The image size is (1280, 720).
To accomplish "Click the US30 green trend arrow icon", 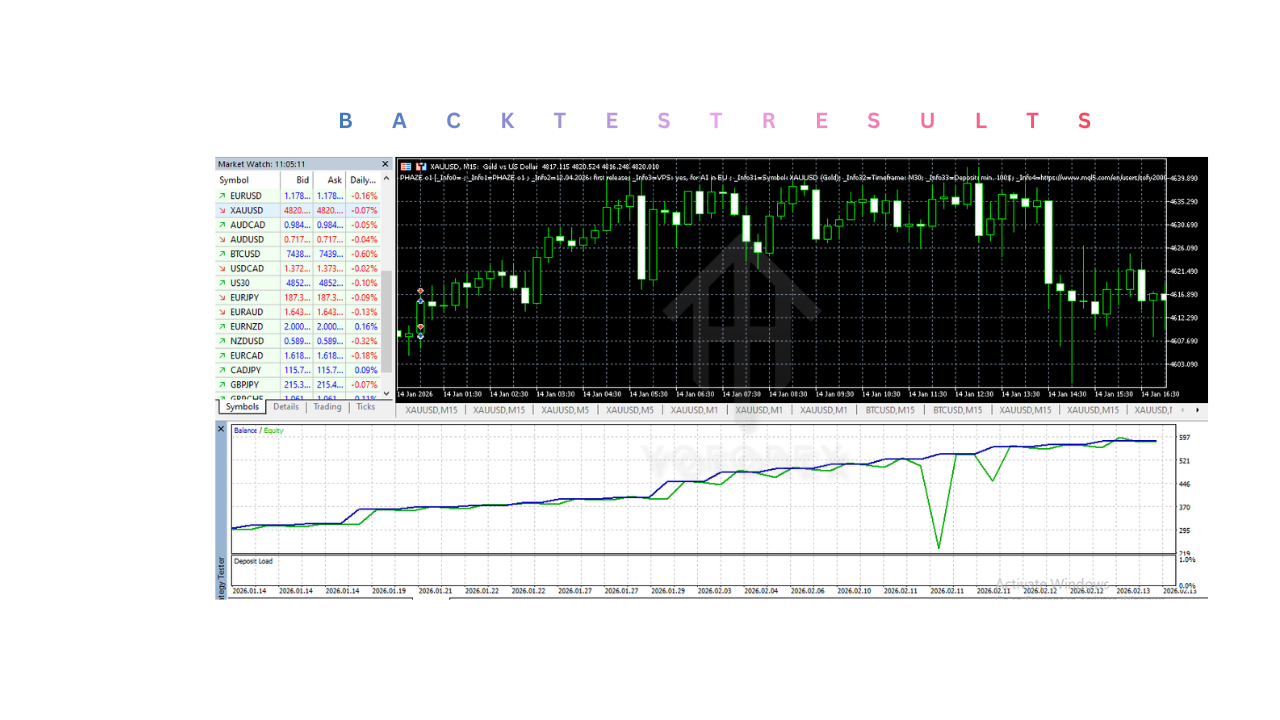I will point(222,282).
